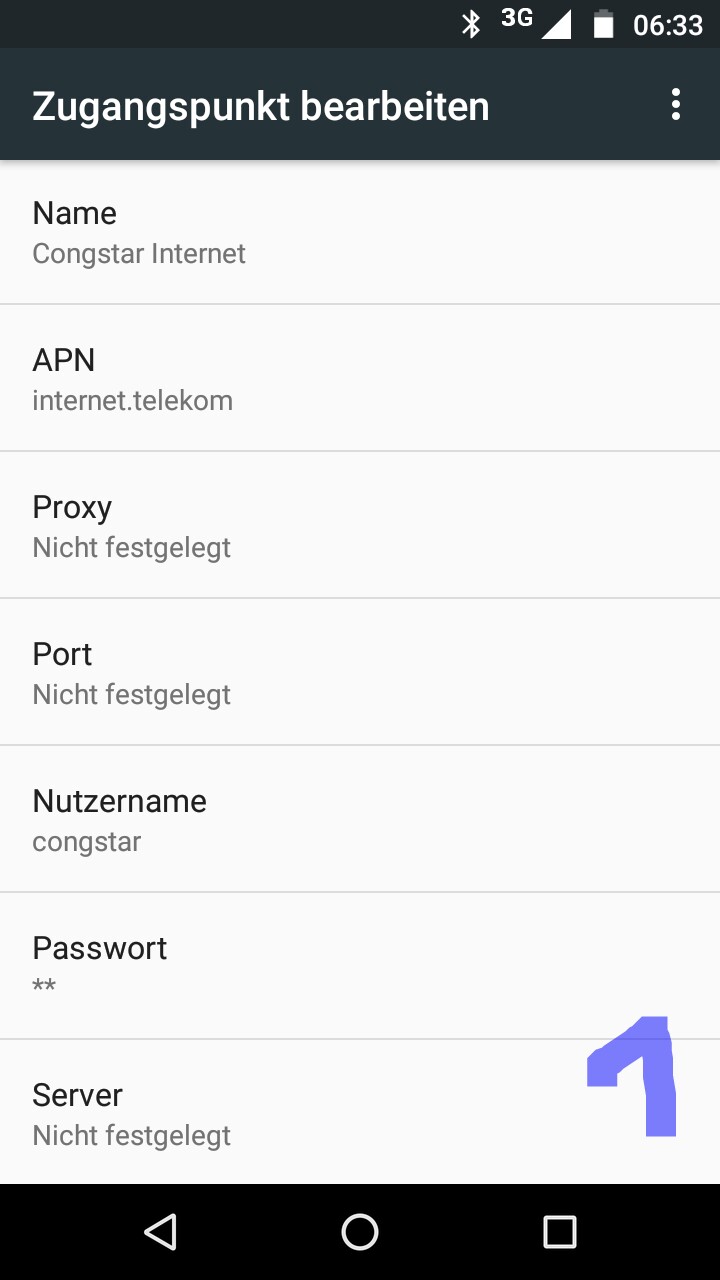Tap the Proxy value Nicht festgelegt
Image resolution: width=720 pixels, height=1280 pixels.
131,548
